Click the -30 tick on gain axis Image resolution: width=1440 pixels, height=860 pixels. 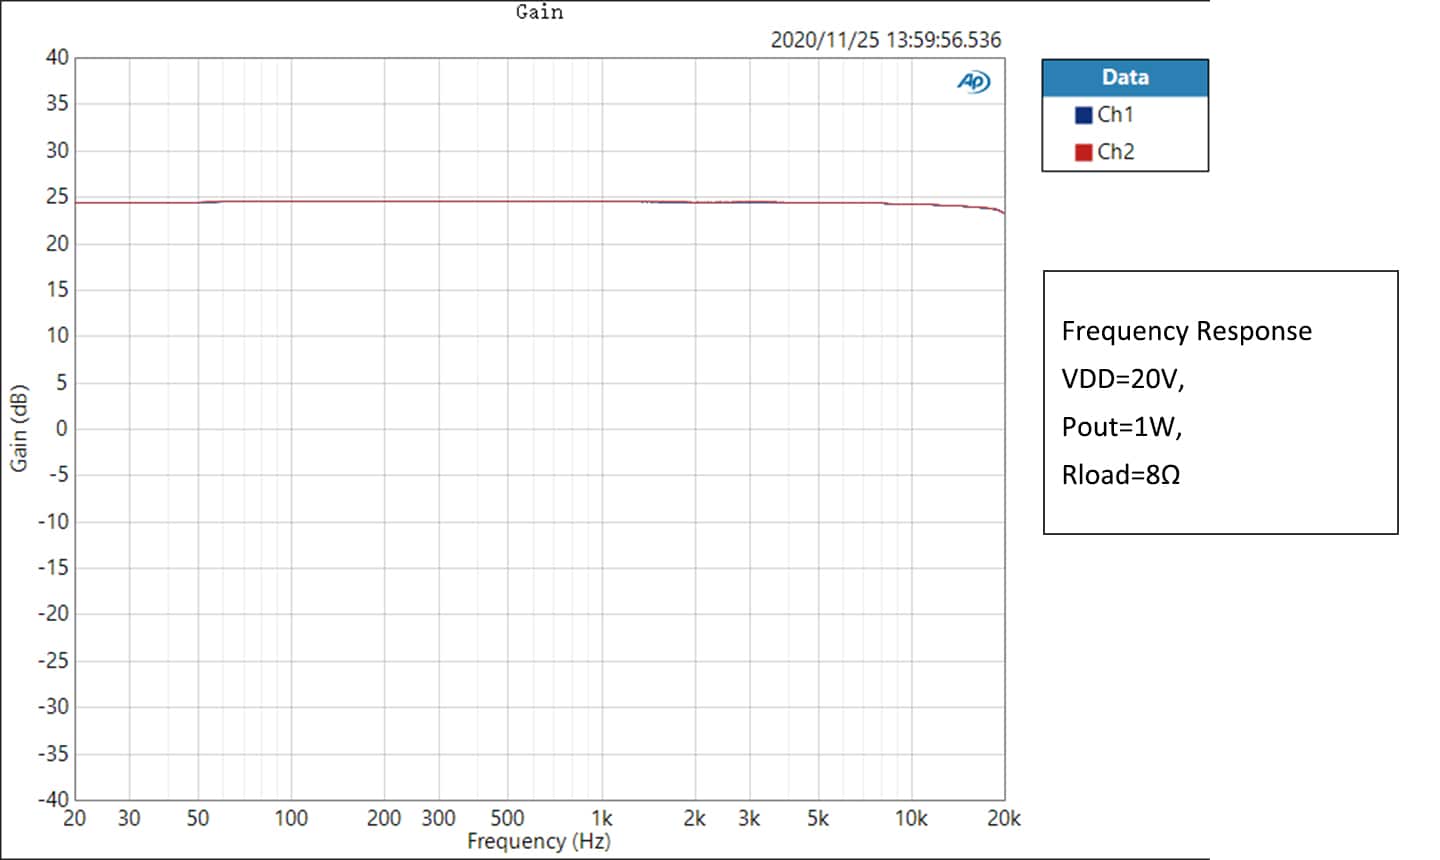click(x=54, y=707)
